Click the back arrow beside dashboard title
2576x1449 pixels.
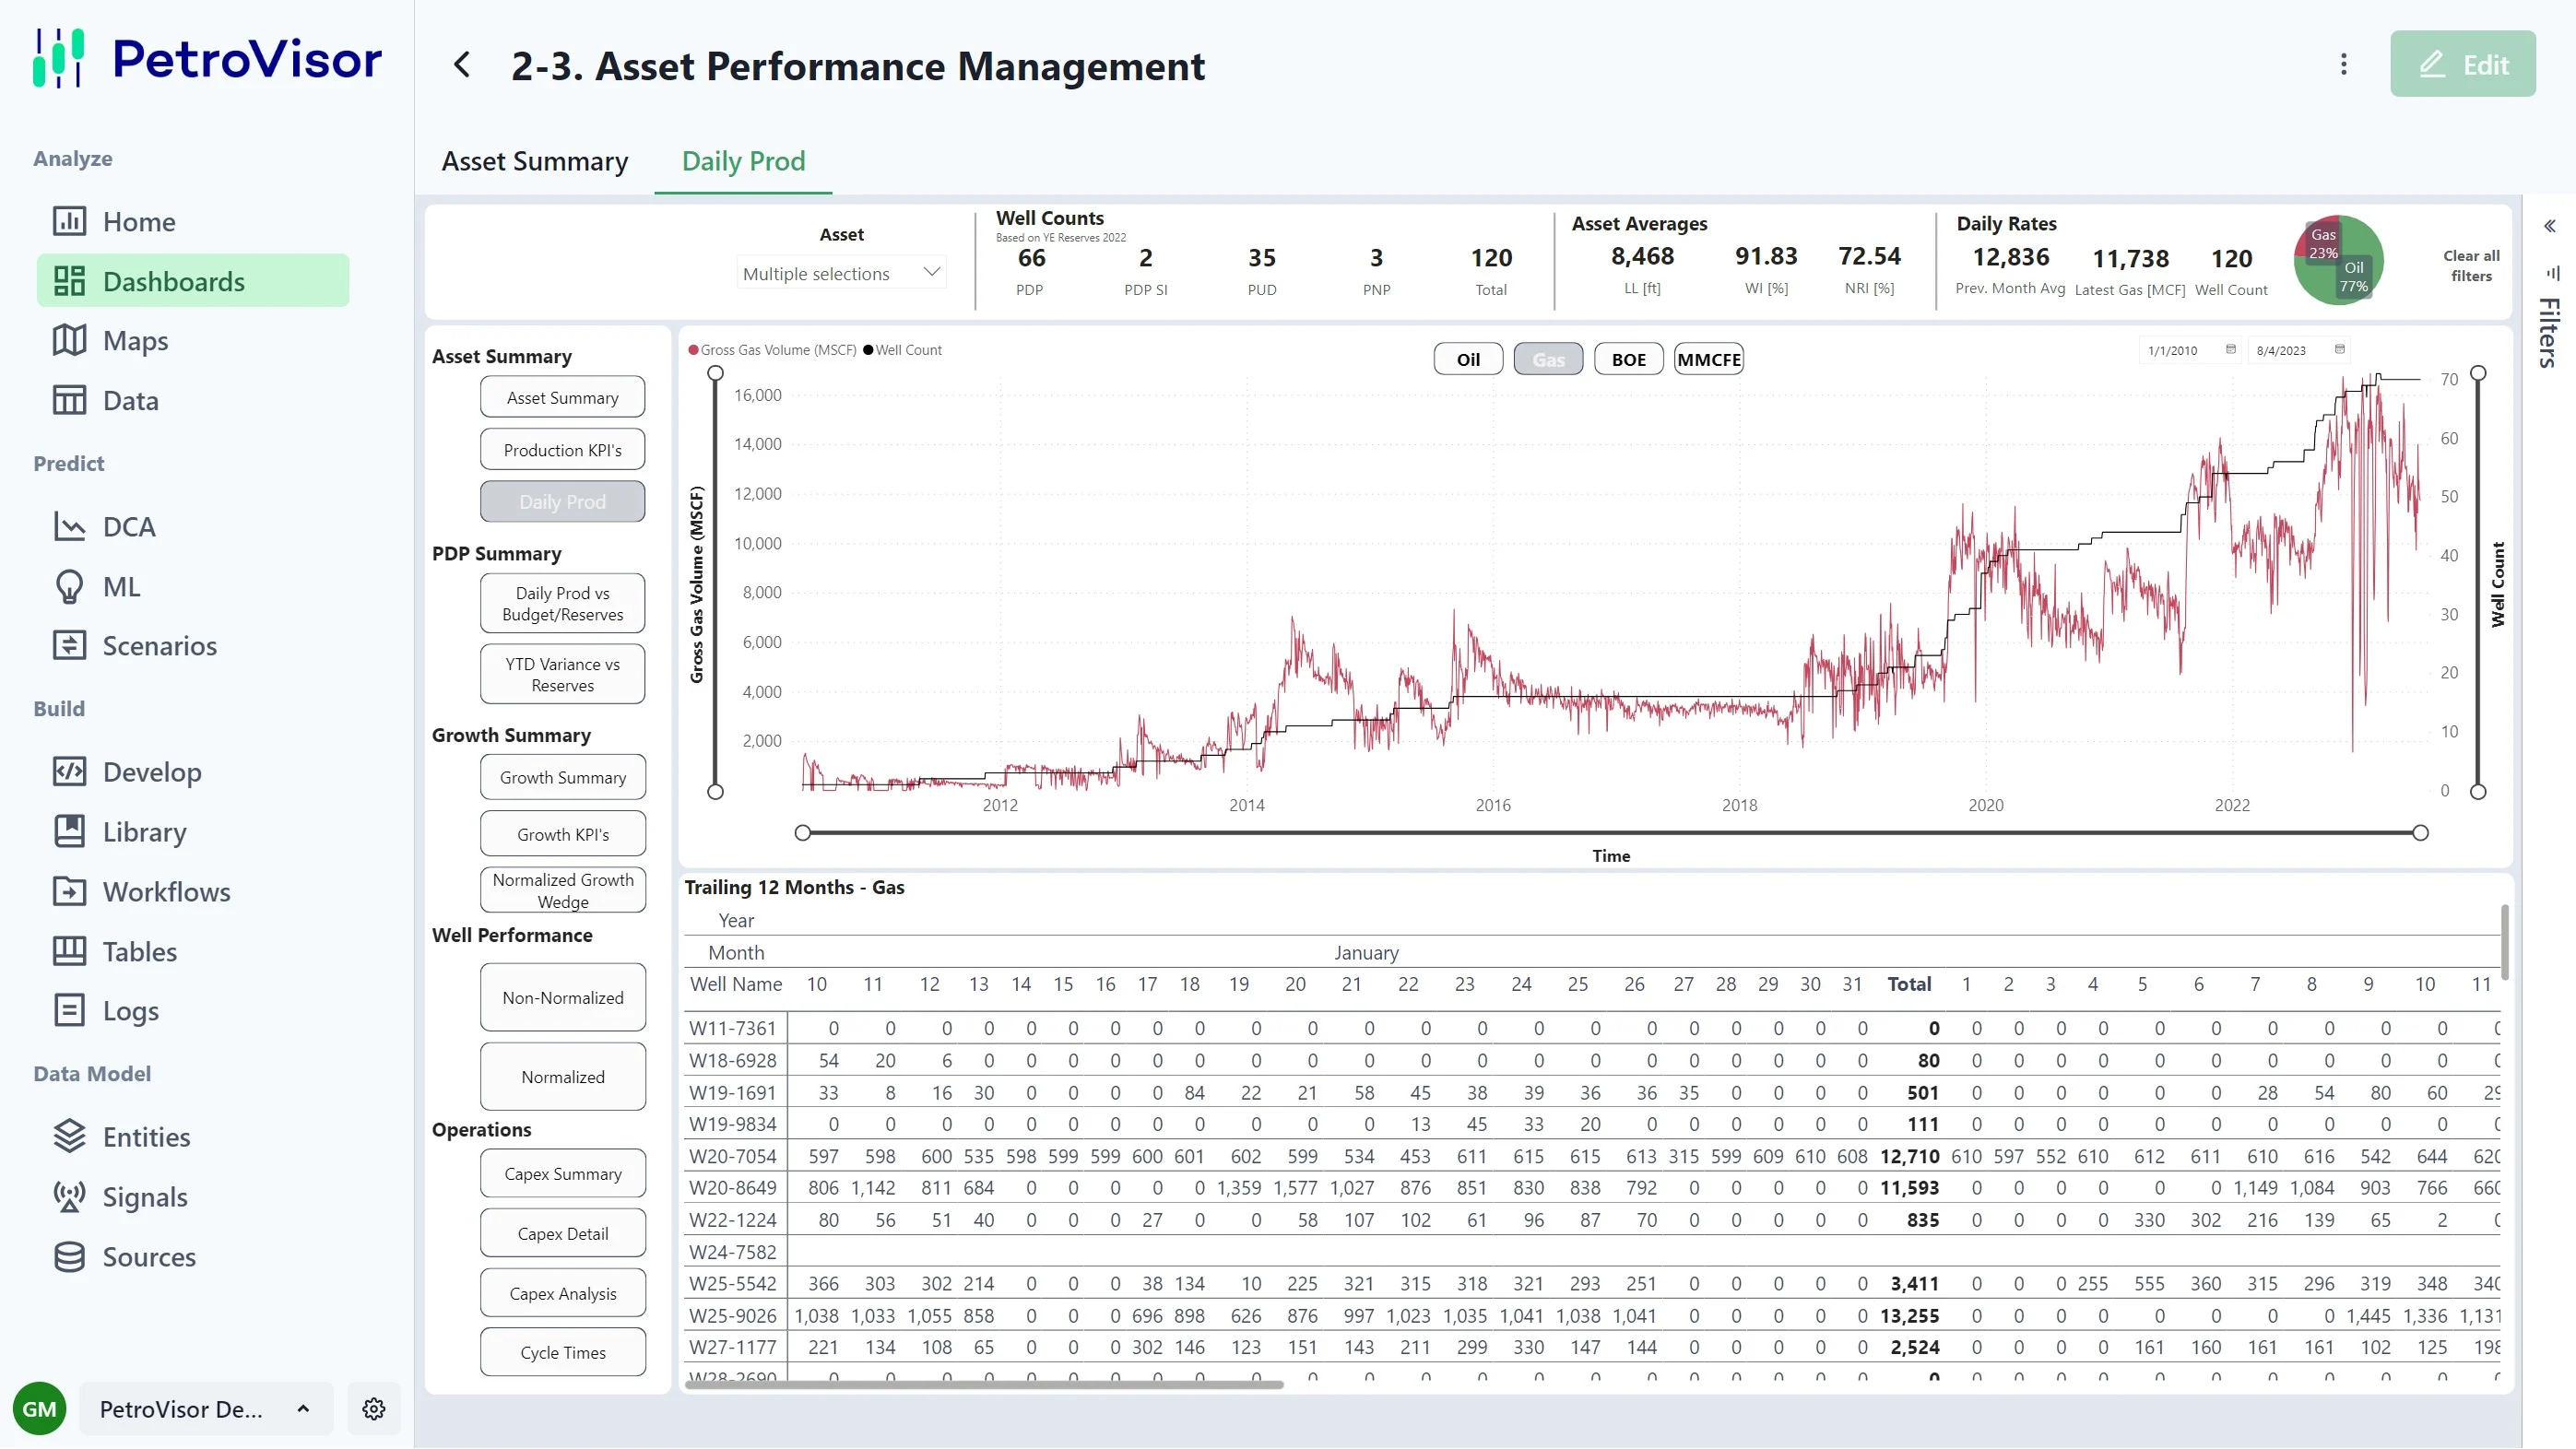[462, 65]
